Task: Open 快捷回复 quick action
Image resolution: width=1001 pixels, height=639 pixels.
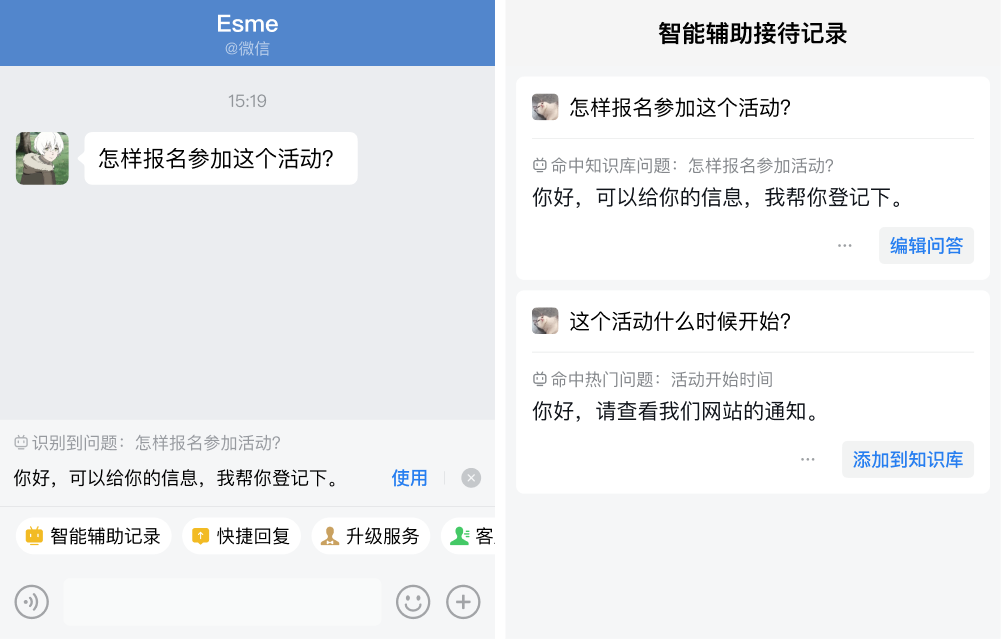Action: [x=241, y=536]
